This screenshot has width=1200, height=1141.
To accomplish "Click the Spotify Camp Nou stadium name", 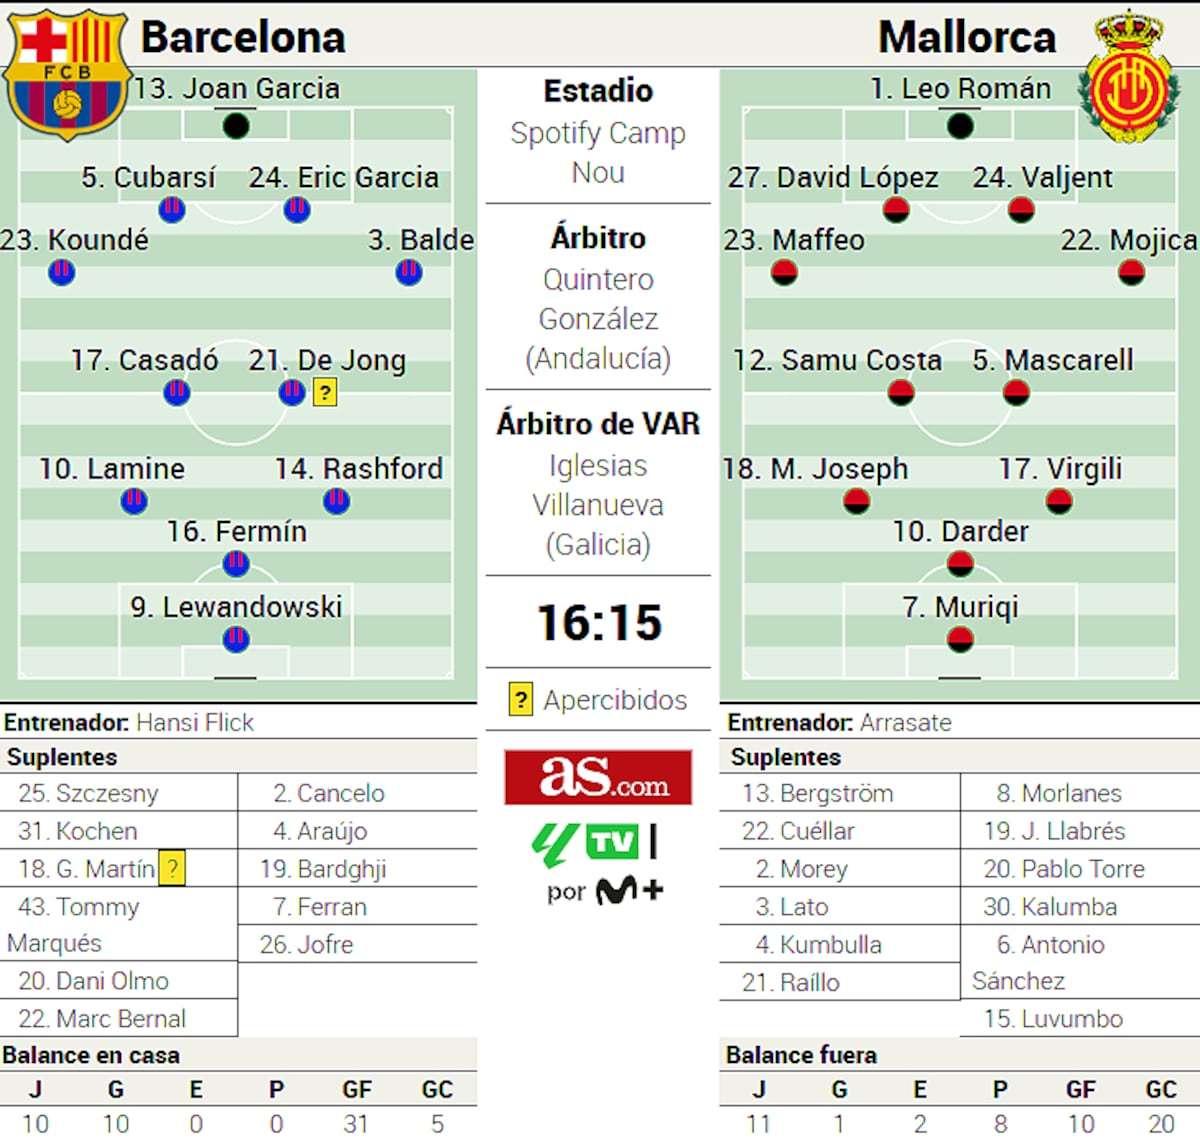I will (x=598, y=152).
